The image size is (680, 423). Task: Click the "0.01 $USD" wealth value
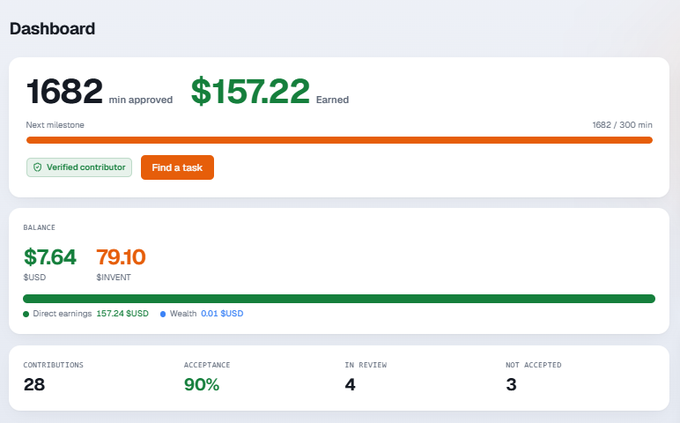(x=222, y=314)
